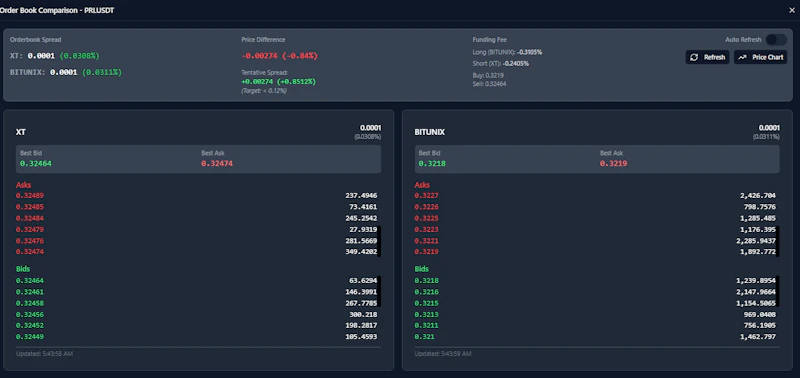Click XT bid quantity 105.4593
The height and width of the screenshot is (378, 800).
click(361, 337)
